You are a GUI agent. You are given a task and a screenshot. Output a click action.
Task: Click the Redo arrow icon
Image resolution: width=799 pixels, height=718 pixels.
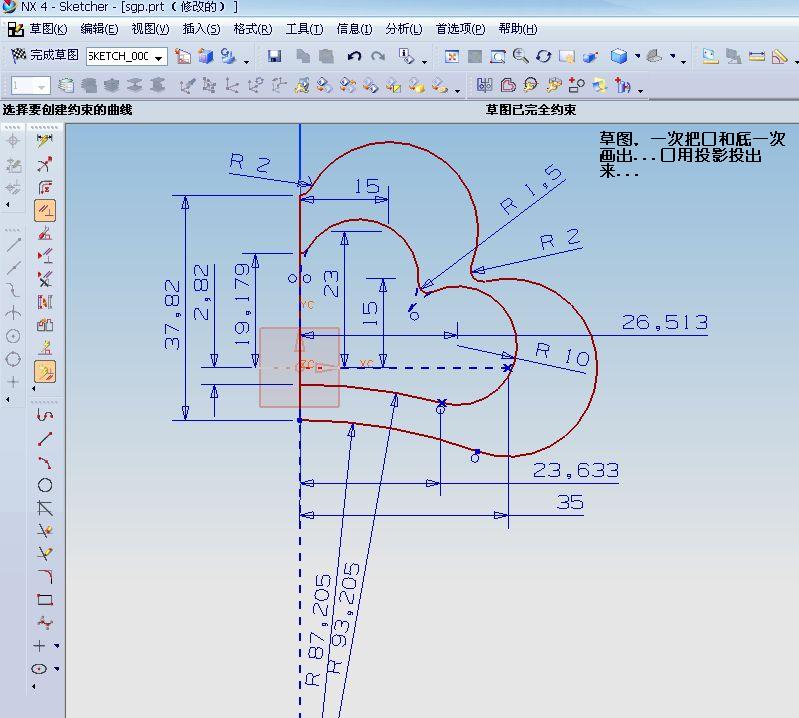(378, 56)
